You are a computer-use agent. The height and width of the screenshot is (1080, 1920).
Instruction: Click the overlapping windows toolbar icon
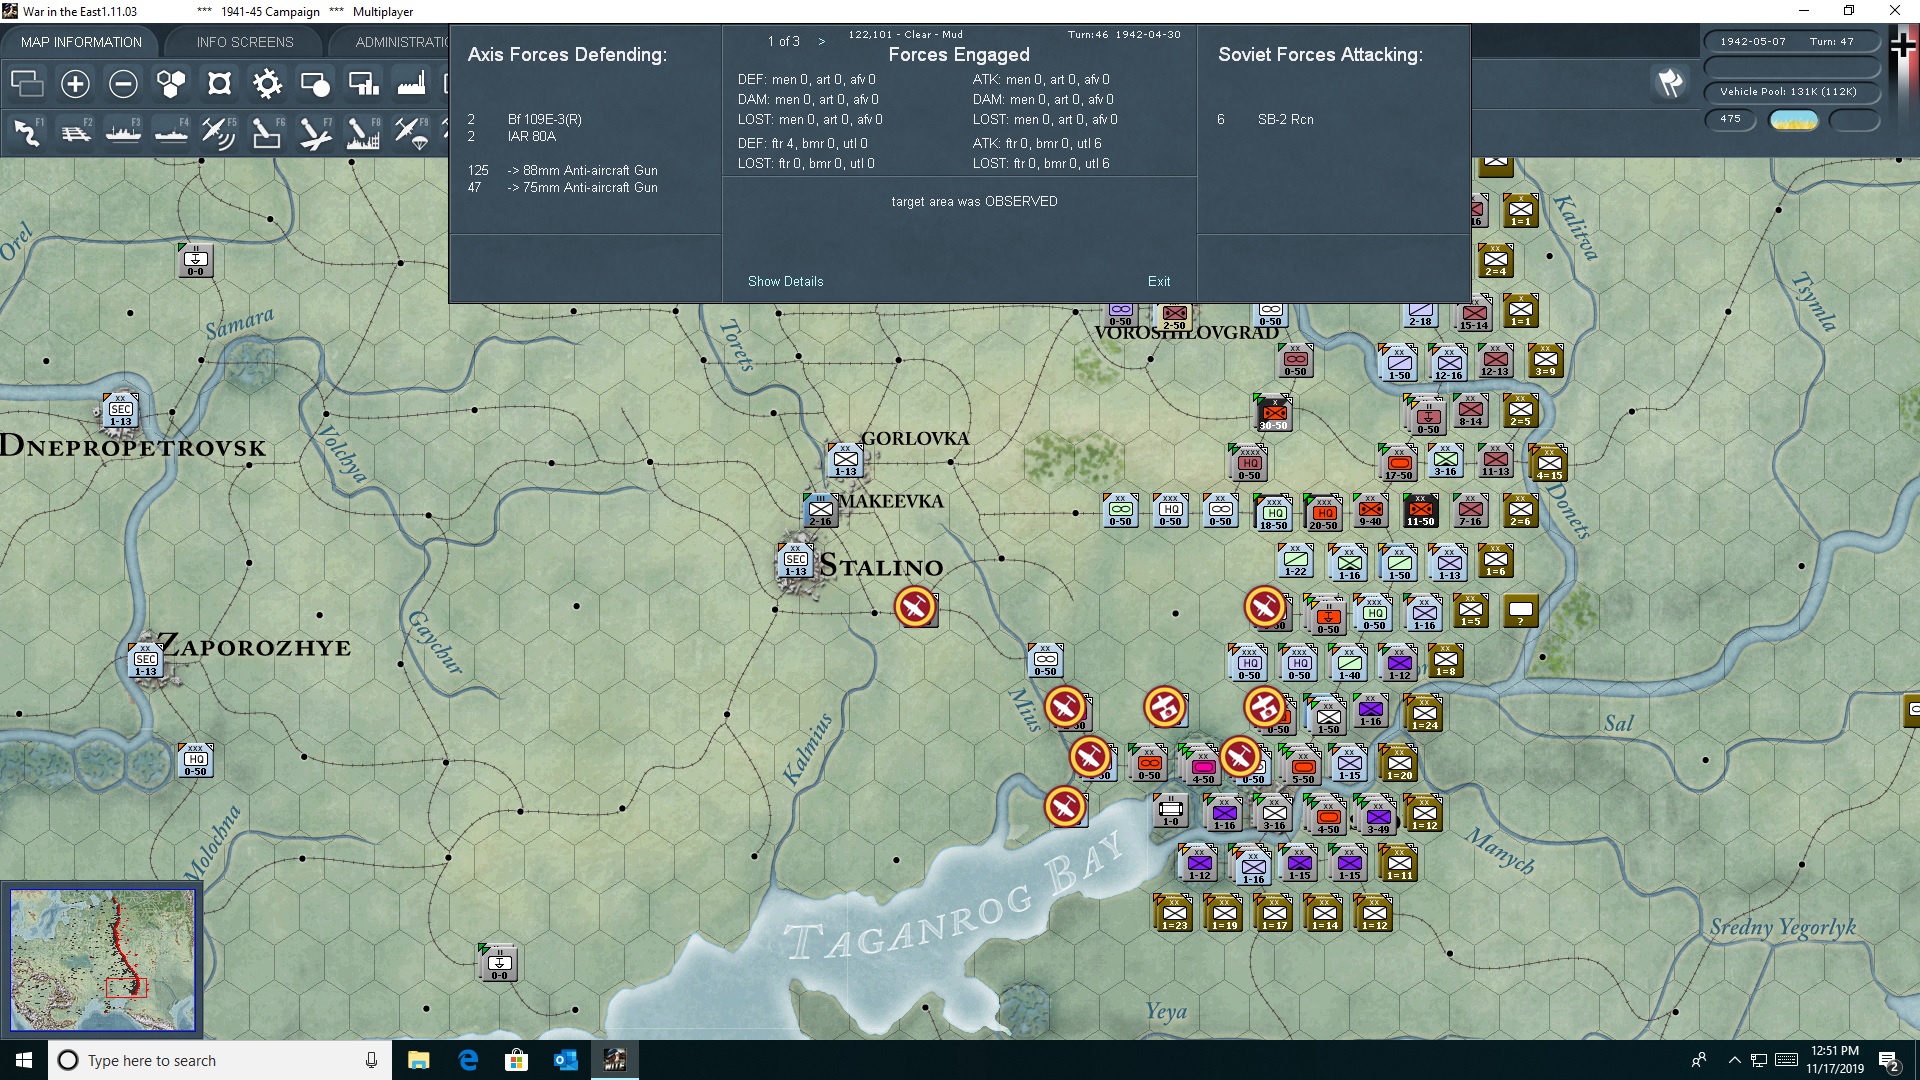[x=27, y=84]
